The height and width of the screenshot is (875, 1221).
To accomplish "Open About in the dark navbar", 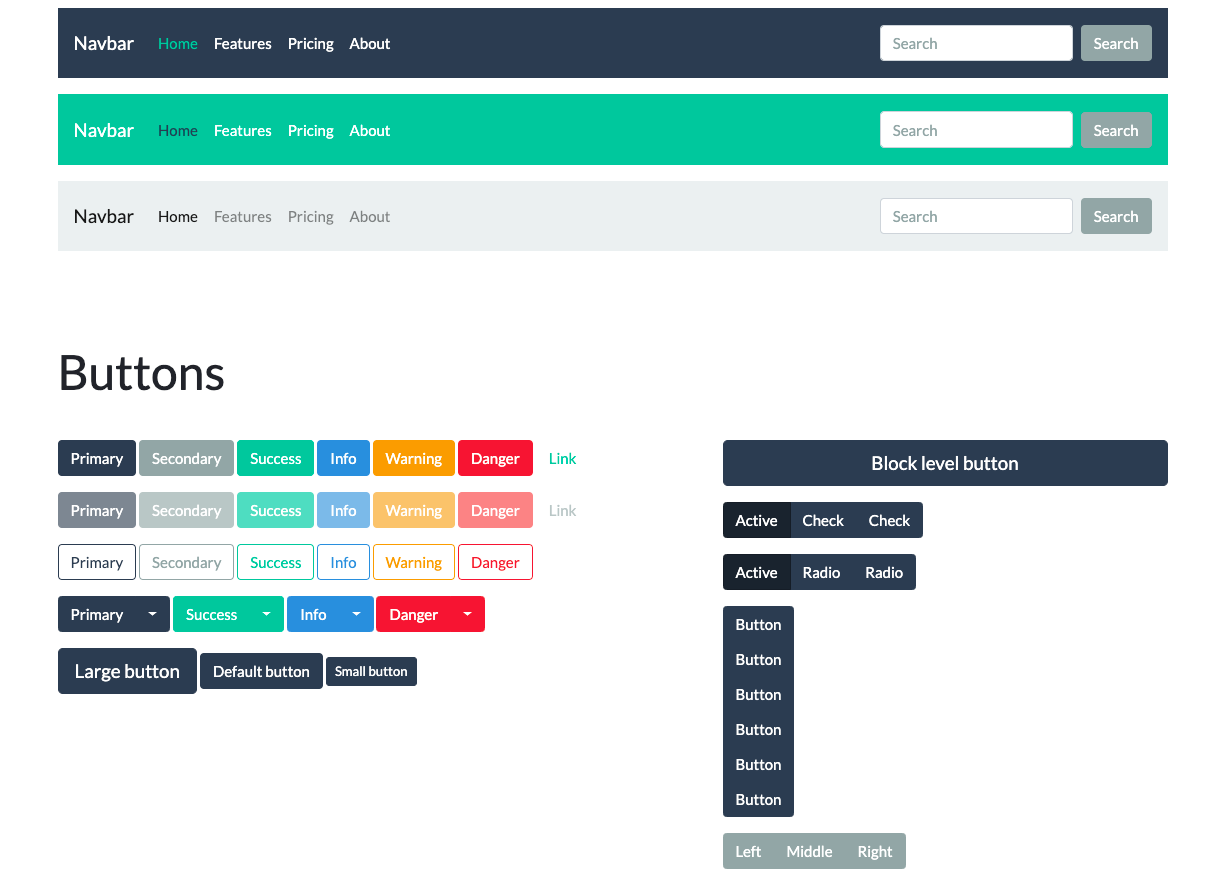I will point(370,43).
